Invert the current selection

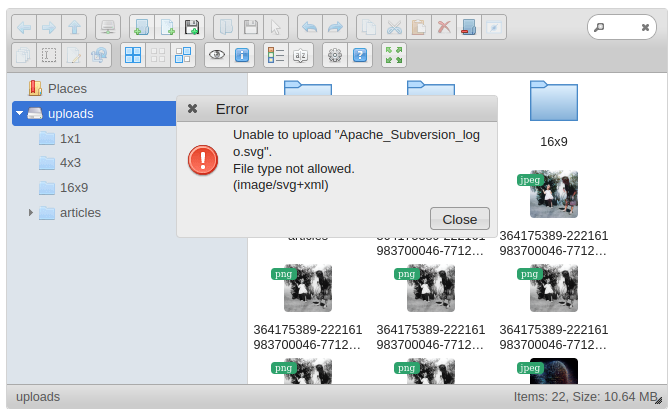[x=183, y=55]
